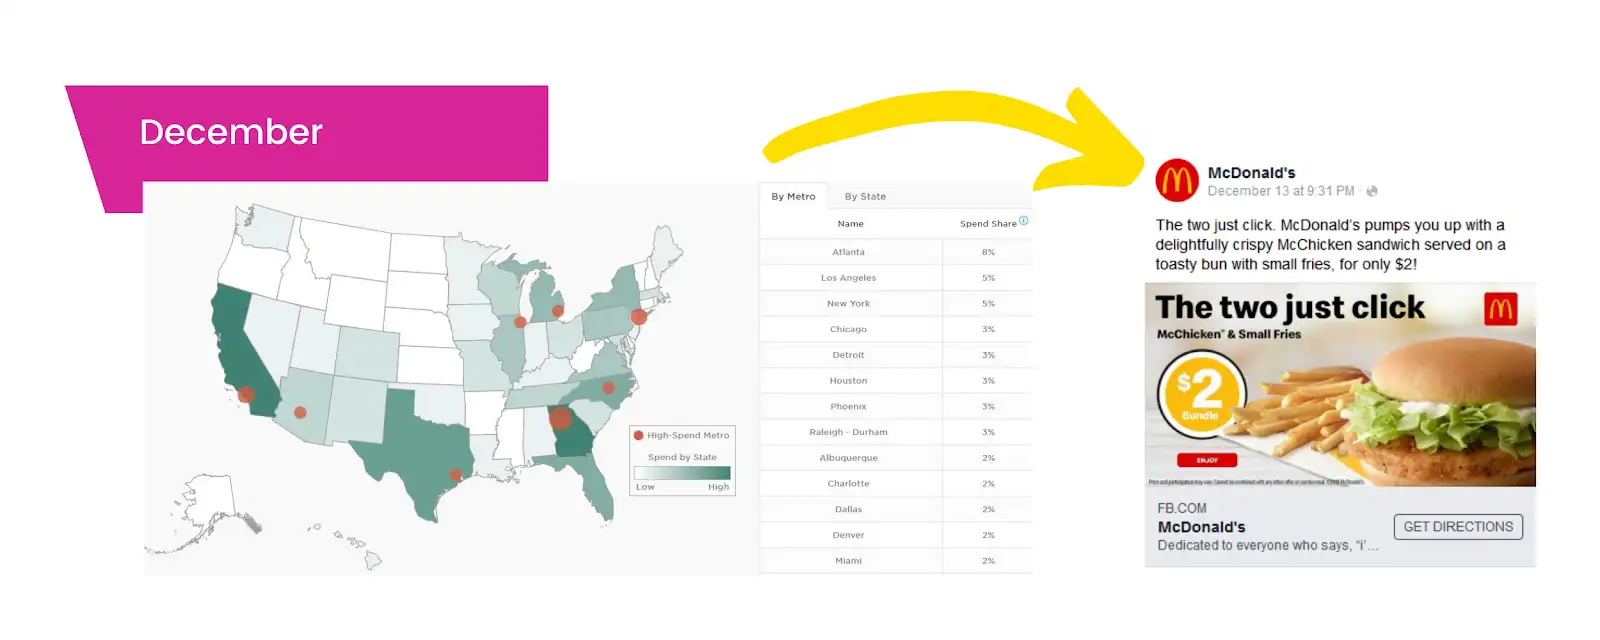
Task: Click the Atlanta high-spend metro dot on map
Action: tap(561, 418)
